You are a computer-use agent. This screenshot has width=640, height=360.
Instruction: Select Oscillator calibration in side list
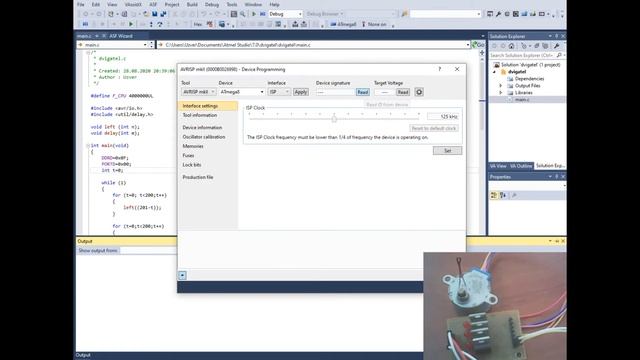pos(204,137)
